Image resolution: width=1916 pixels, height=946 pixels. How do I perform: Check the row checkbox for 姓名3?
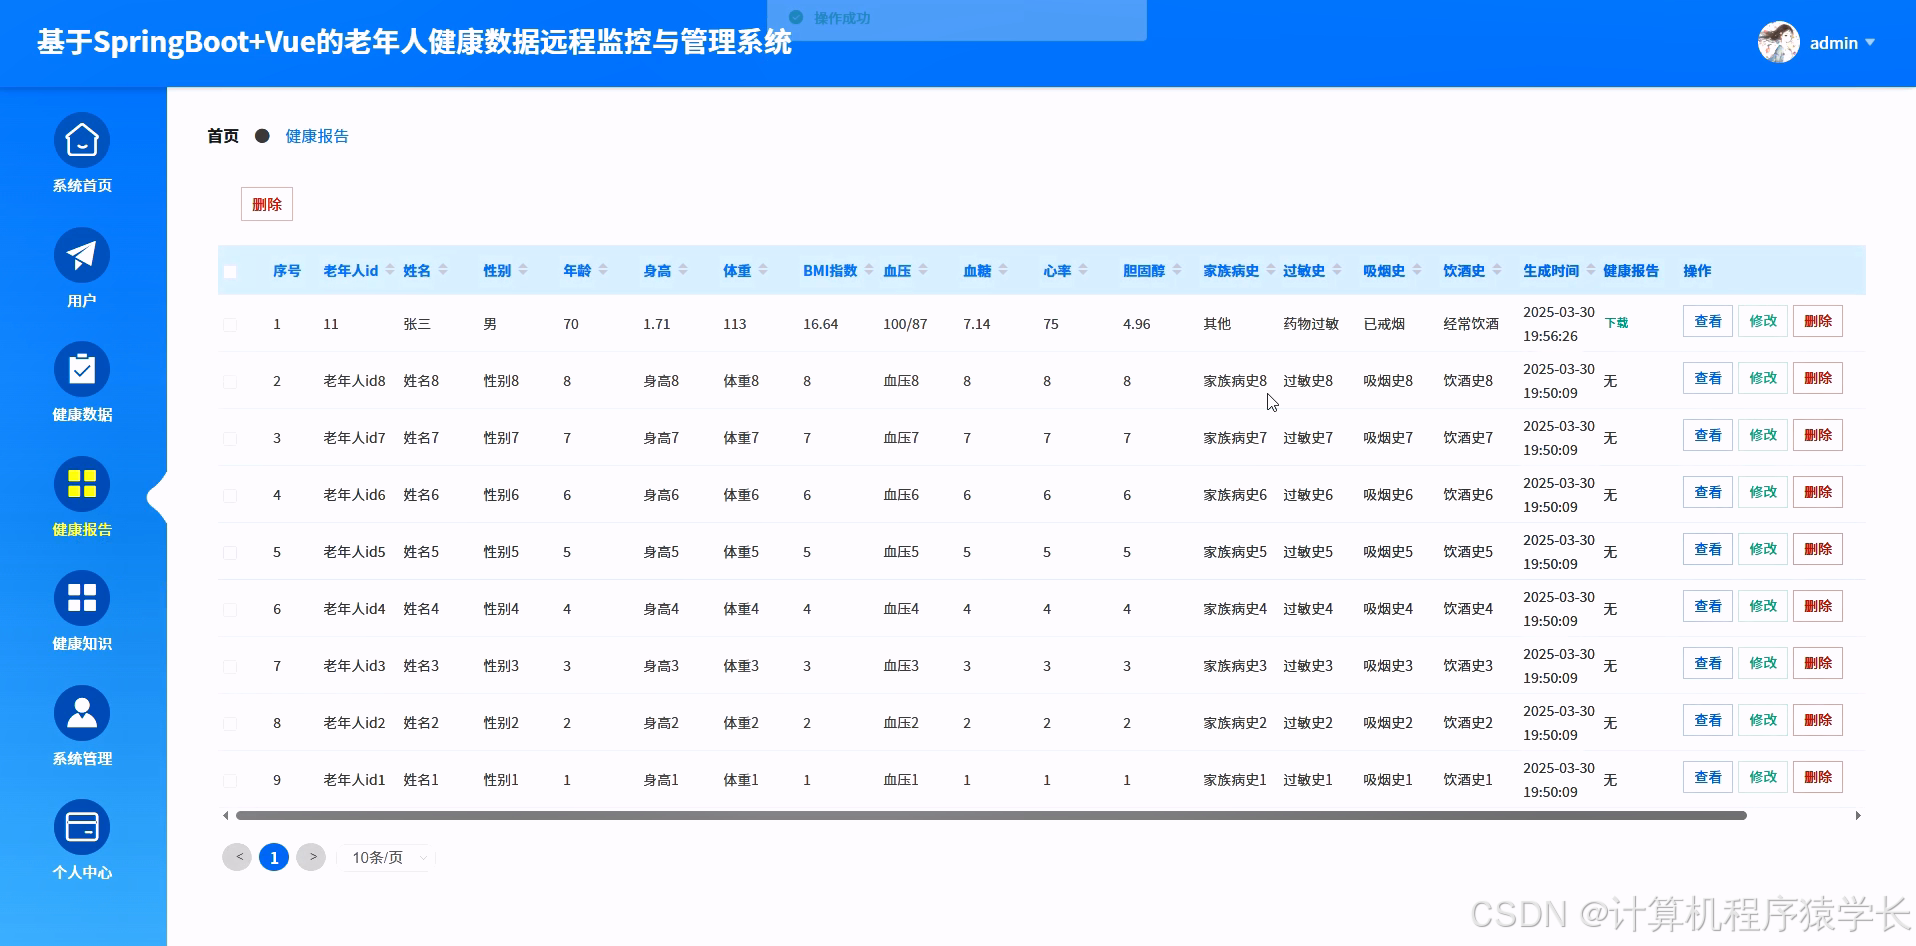tap(230, 667)
